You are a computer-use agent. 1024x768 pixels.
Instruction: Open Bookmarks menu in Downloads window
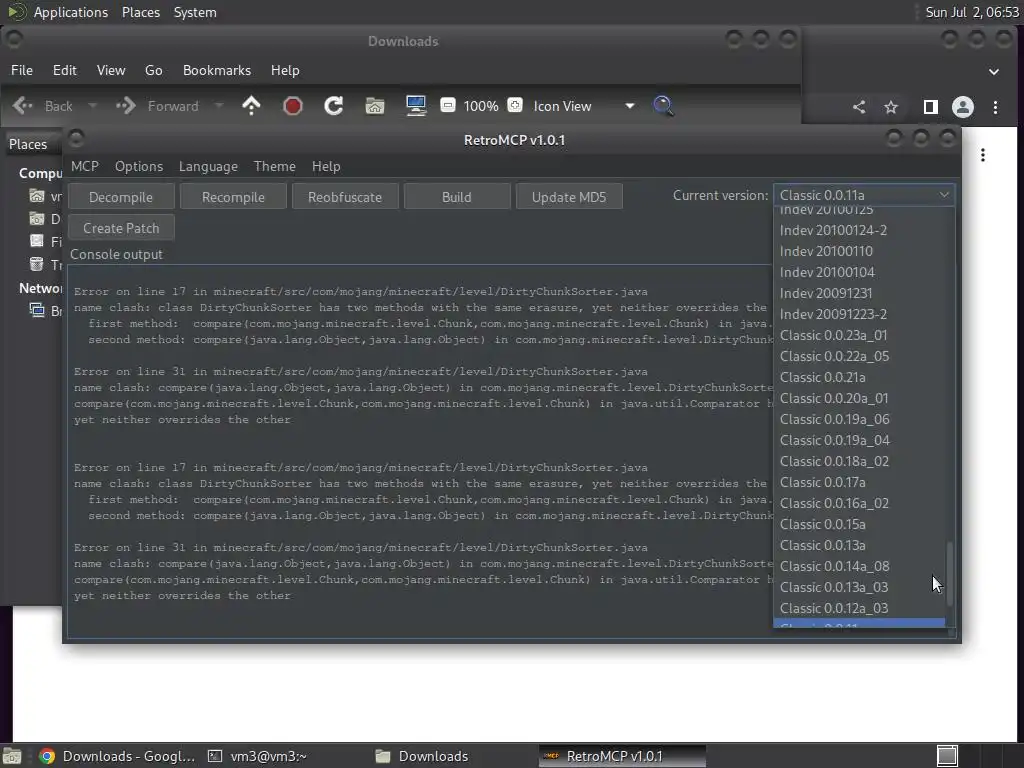click(x=217, y=70)
